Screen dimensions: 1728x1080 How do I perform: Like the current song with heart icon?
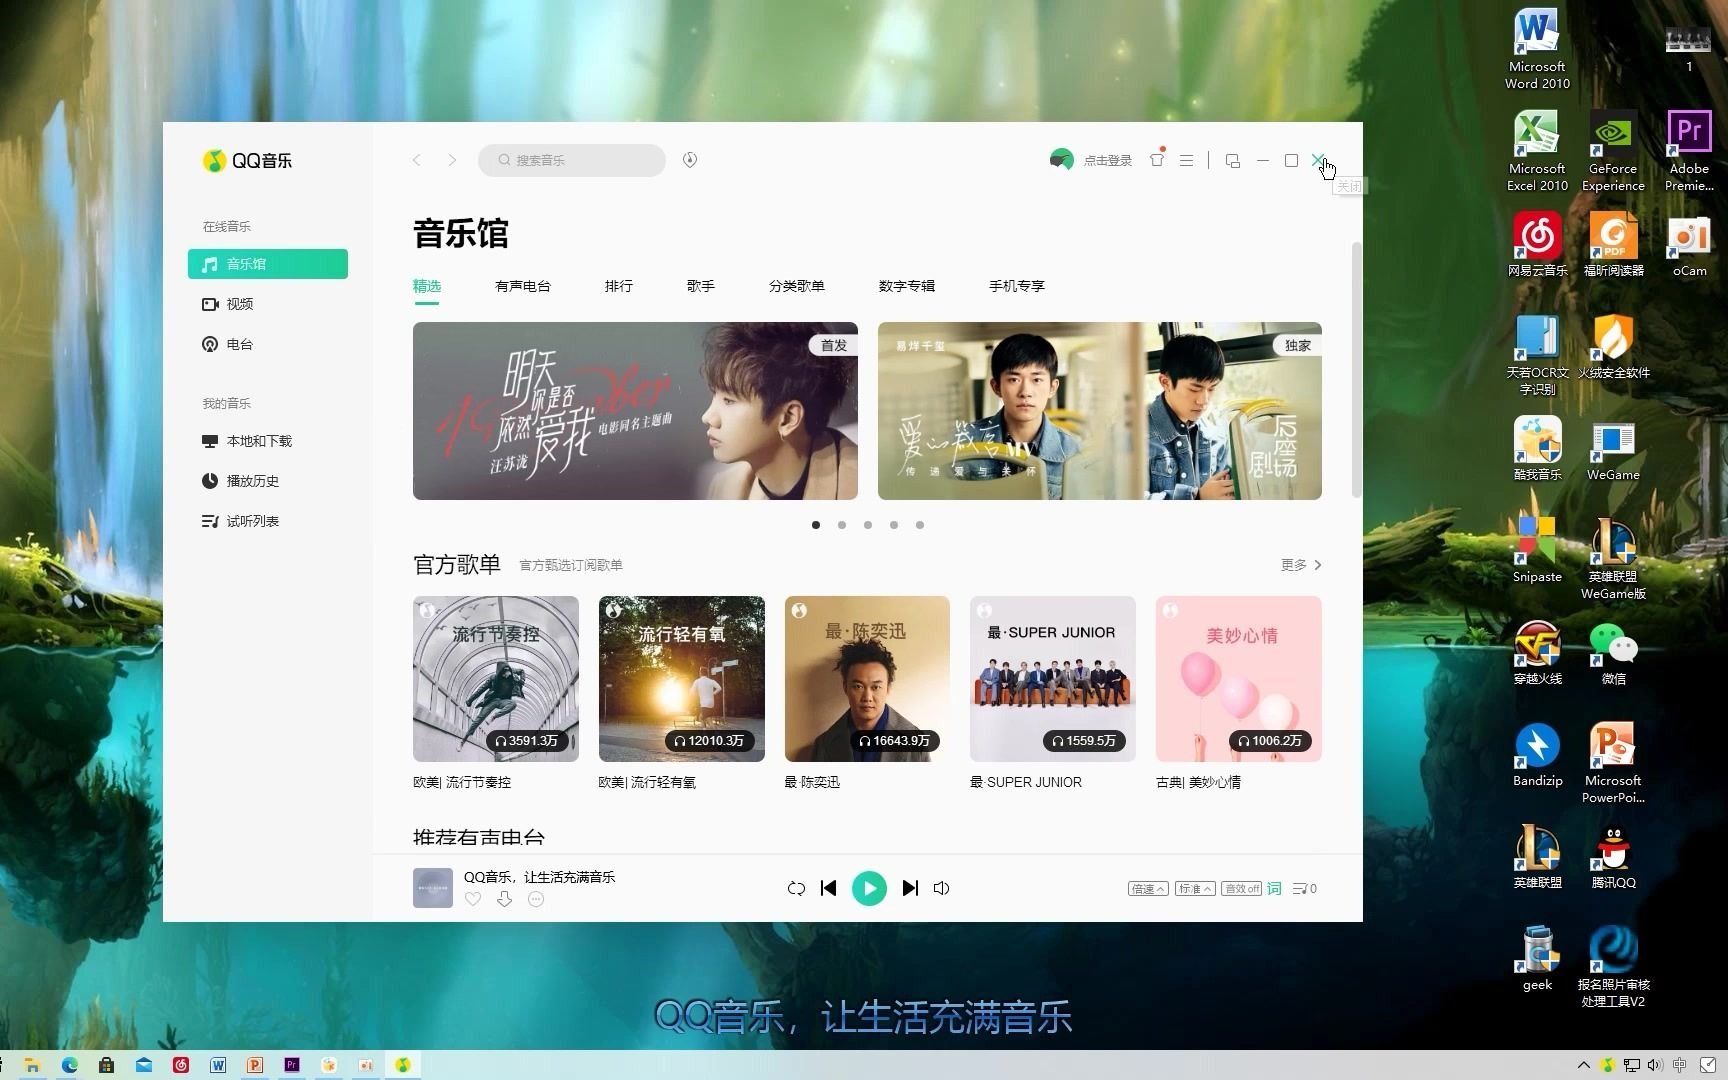click(473, 899)
